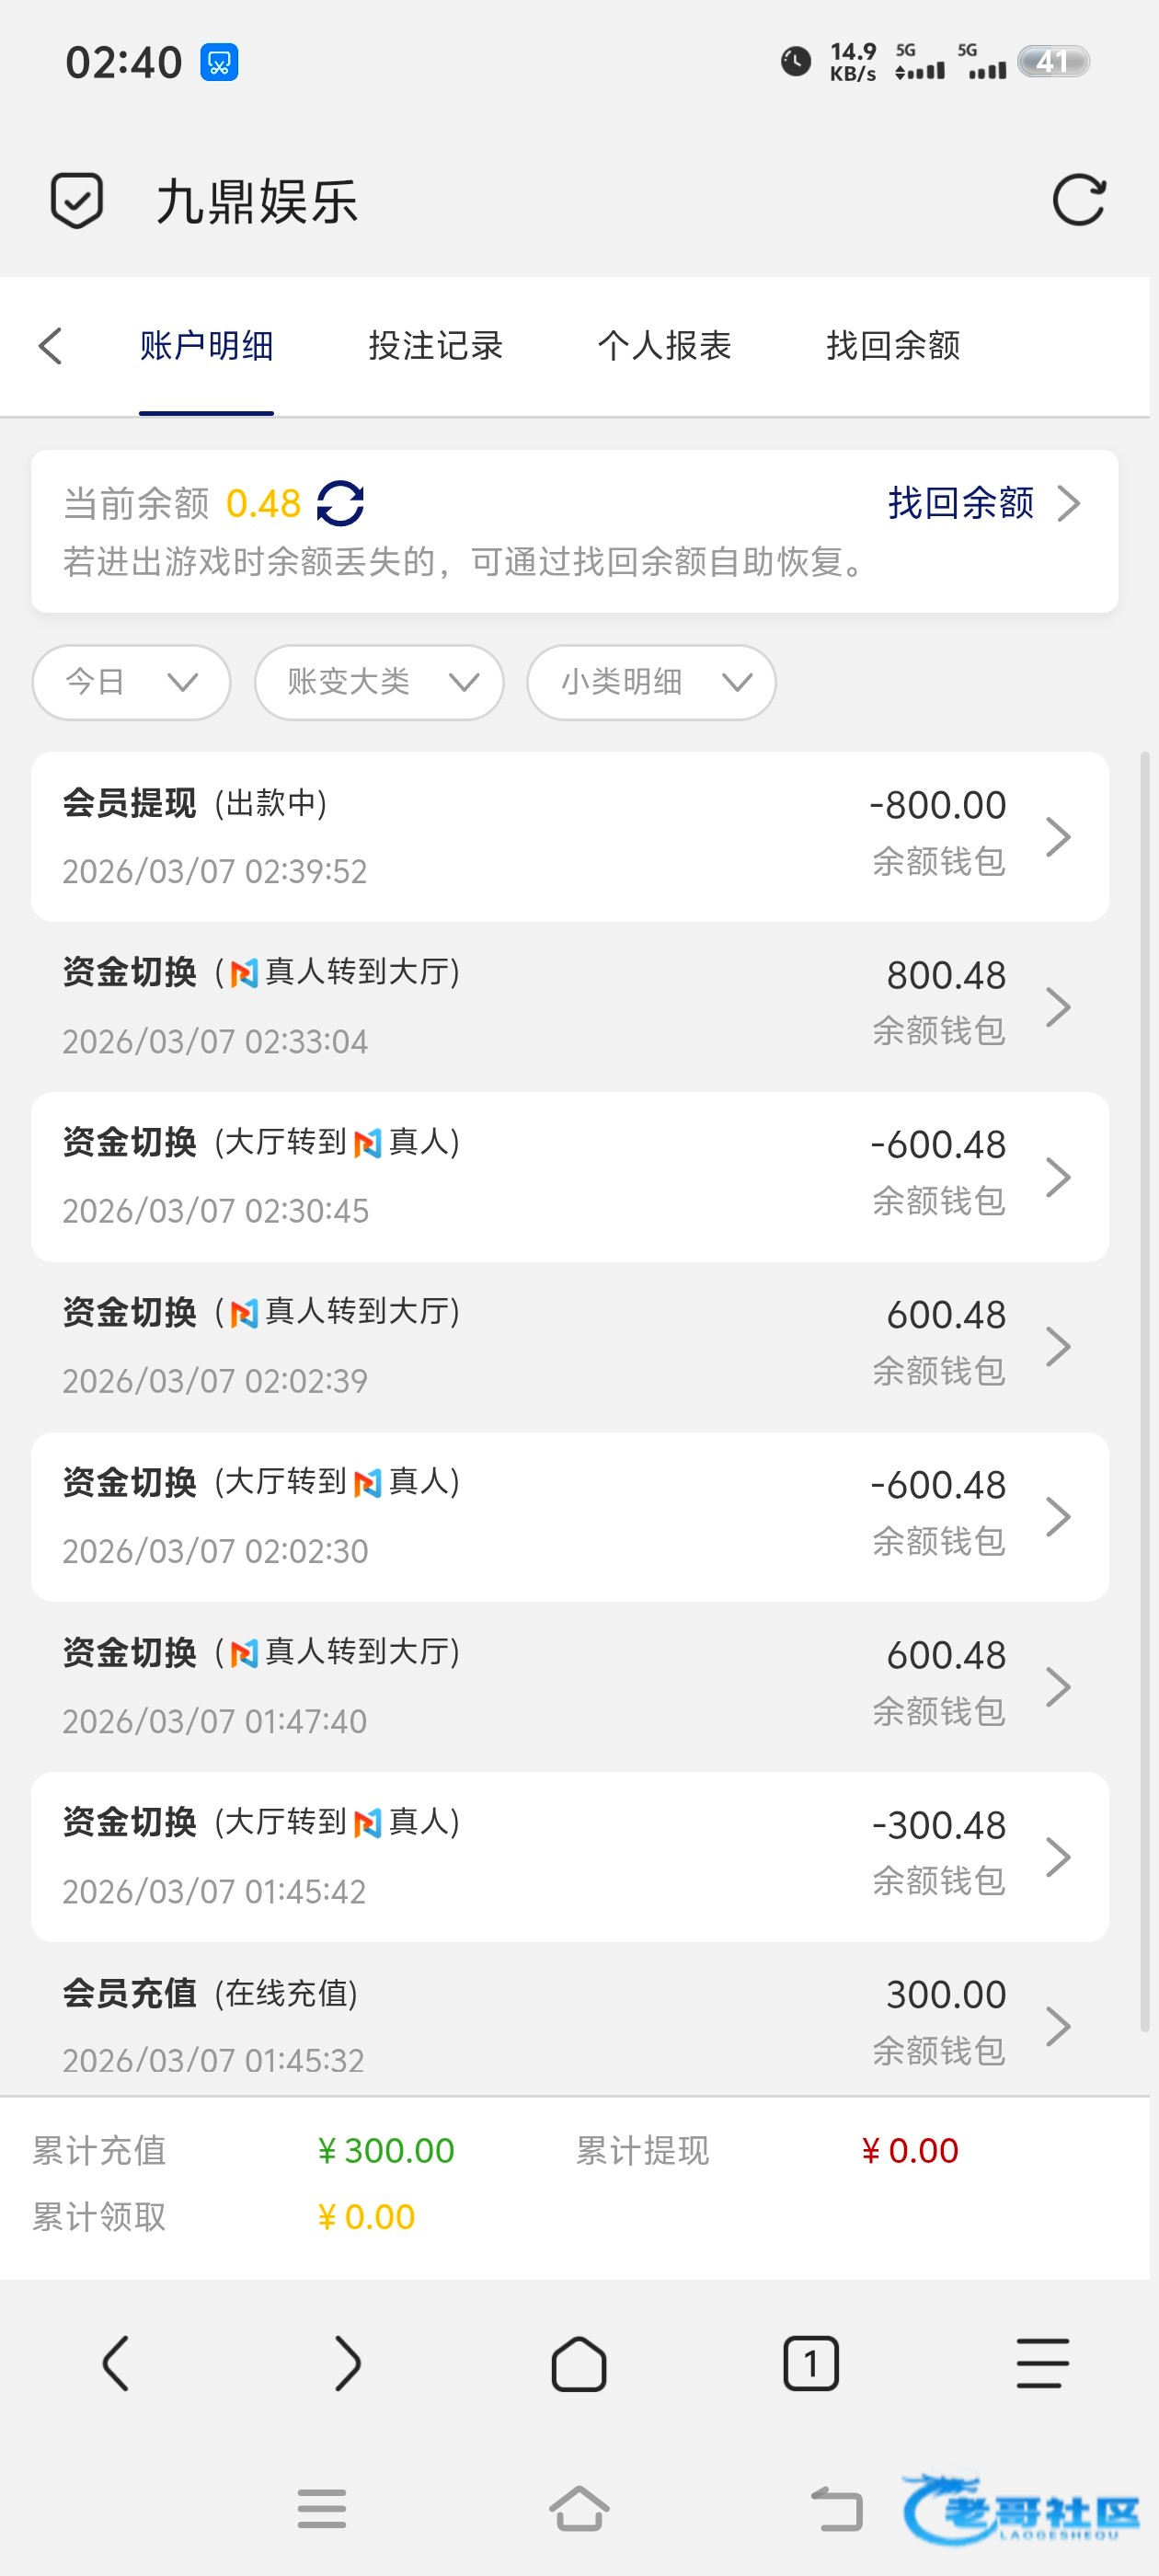Reload the page with the top refresh icon
The height and width of the screenshot is (2576, 1159).
pyautogui.click(x=1078, y=201)
